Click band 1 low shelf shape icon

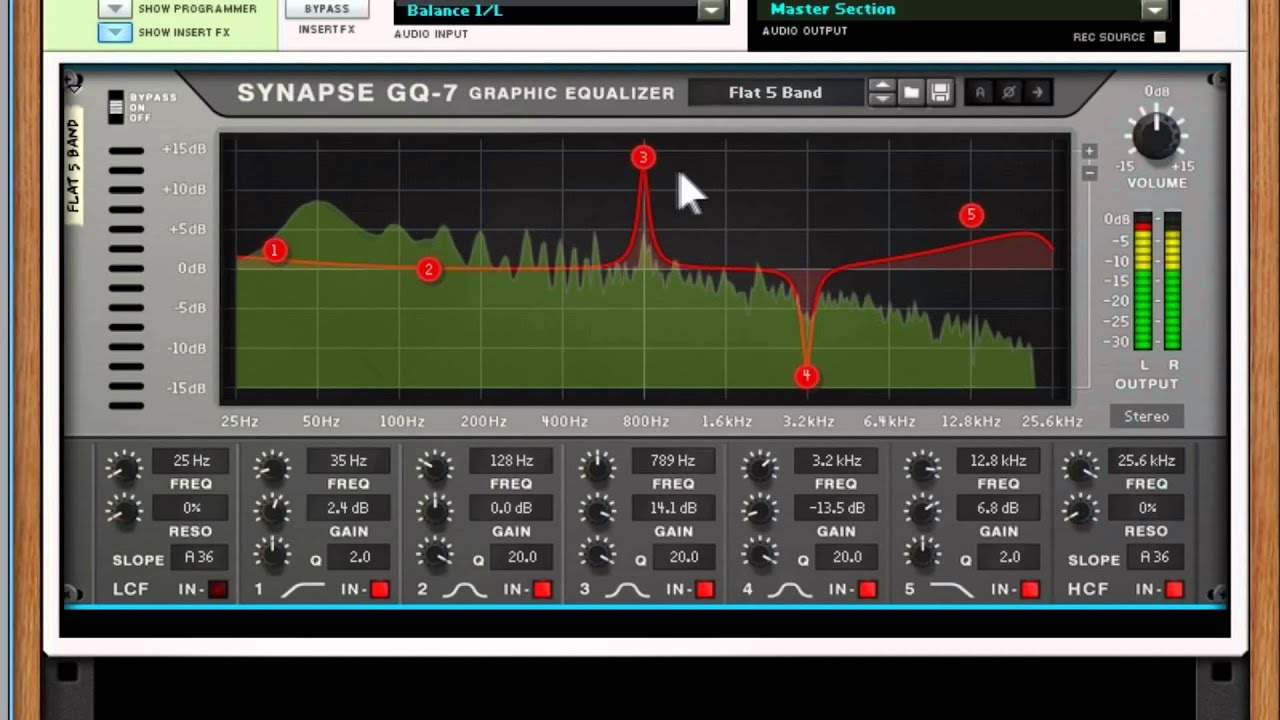pos(302,590)
